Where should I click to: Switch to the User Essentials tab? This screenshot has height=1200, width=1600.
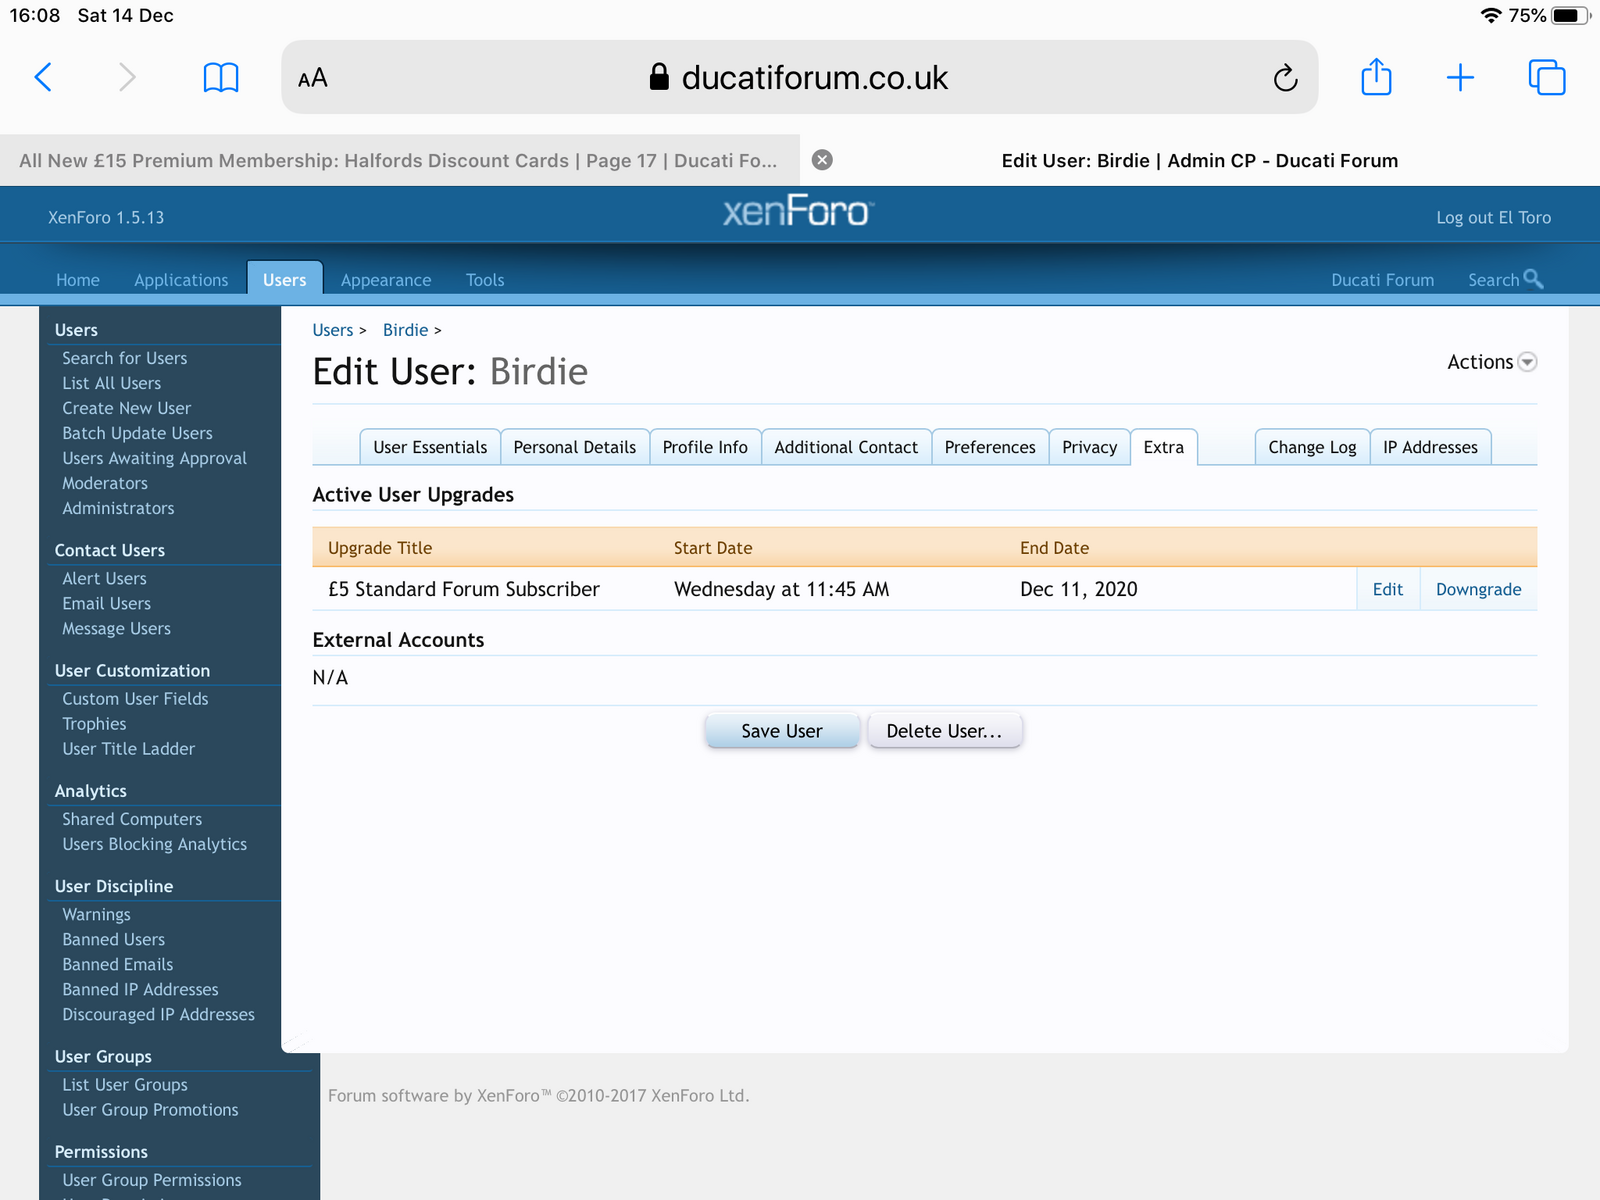pyautogui.click(x=430, y=447)
